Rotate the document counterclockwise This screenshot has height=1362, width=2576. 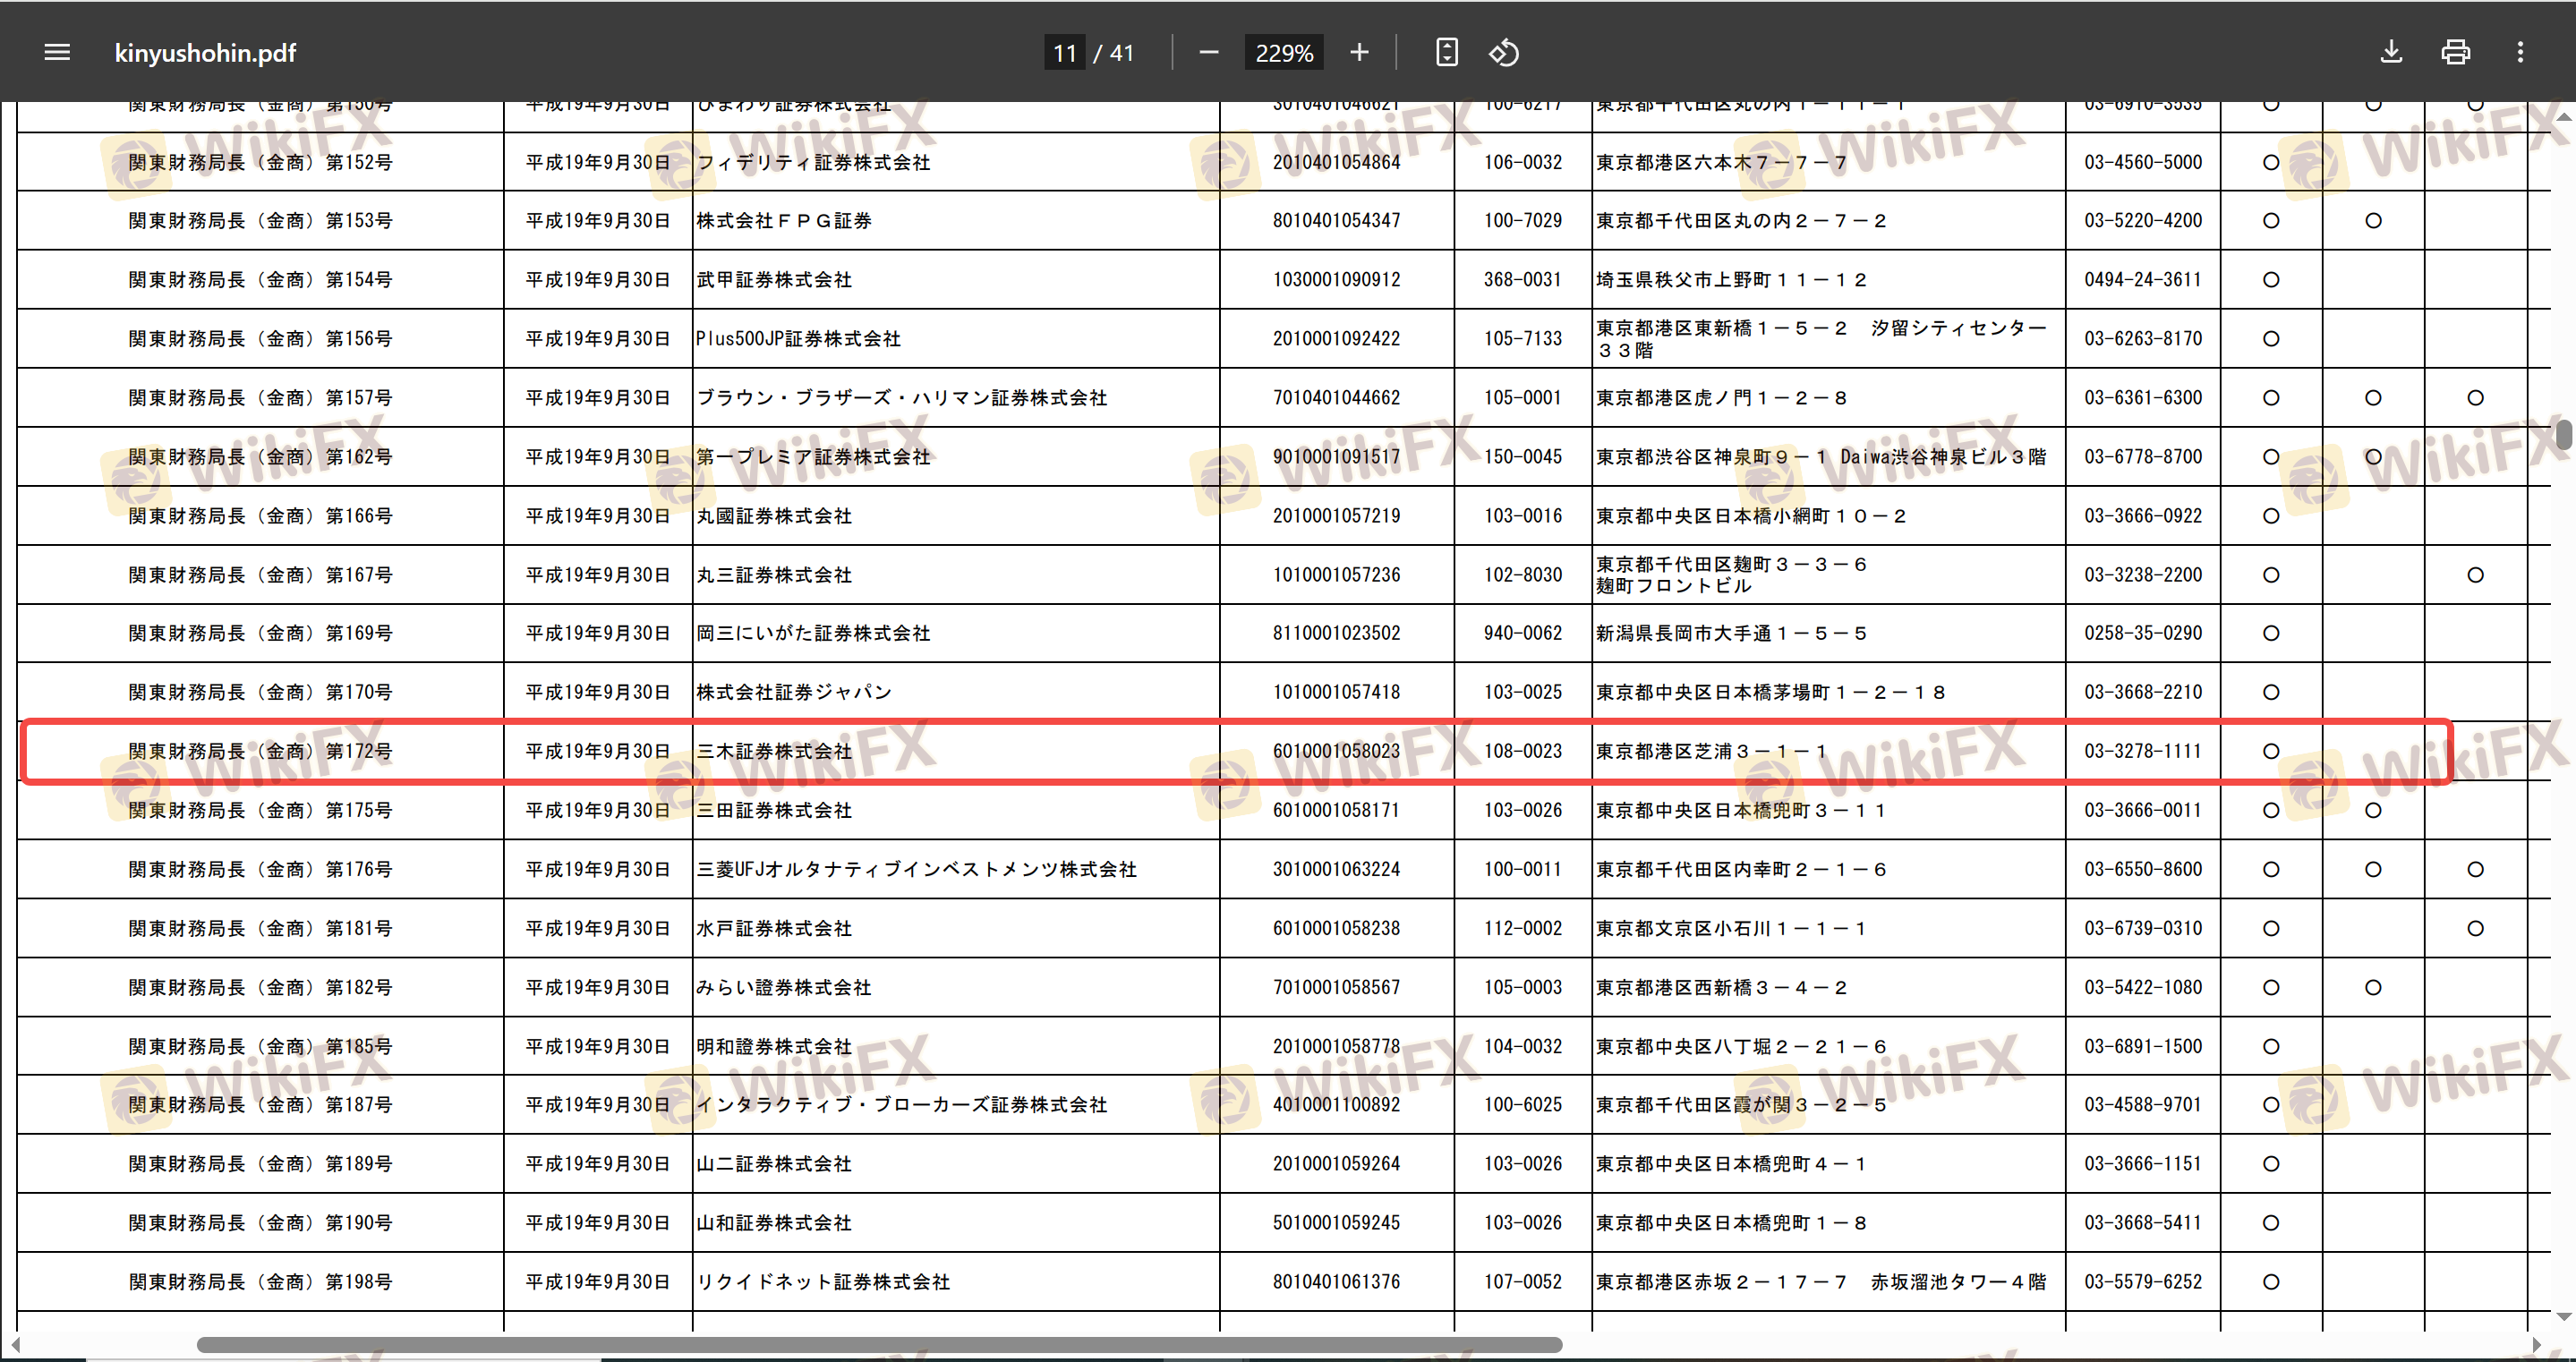coord(1503,52)
